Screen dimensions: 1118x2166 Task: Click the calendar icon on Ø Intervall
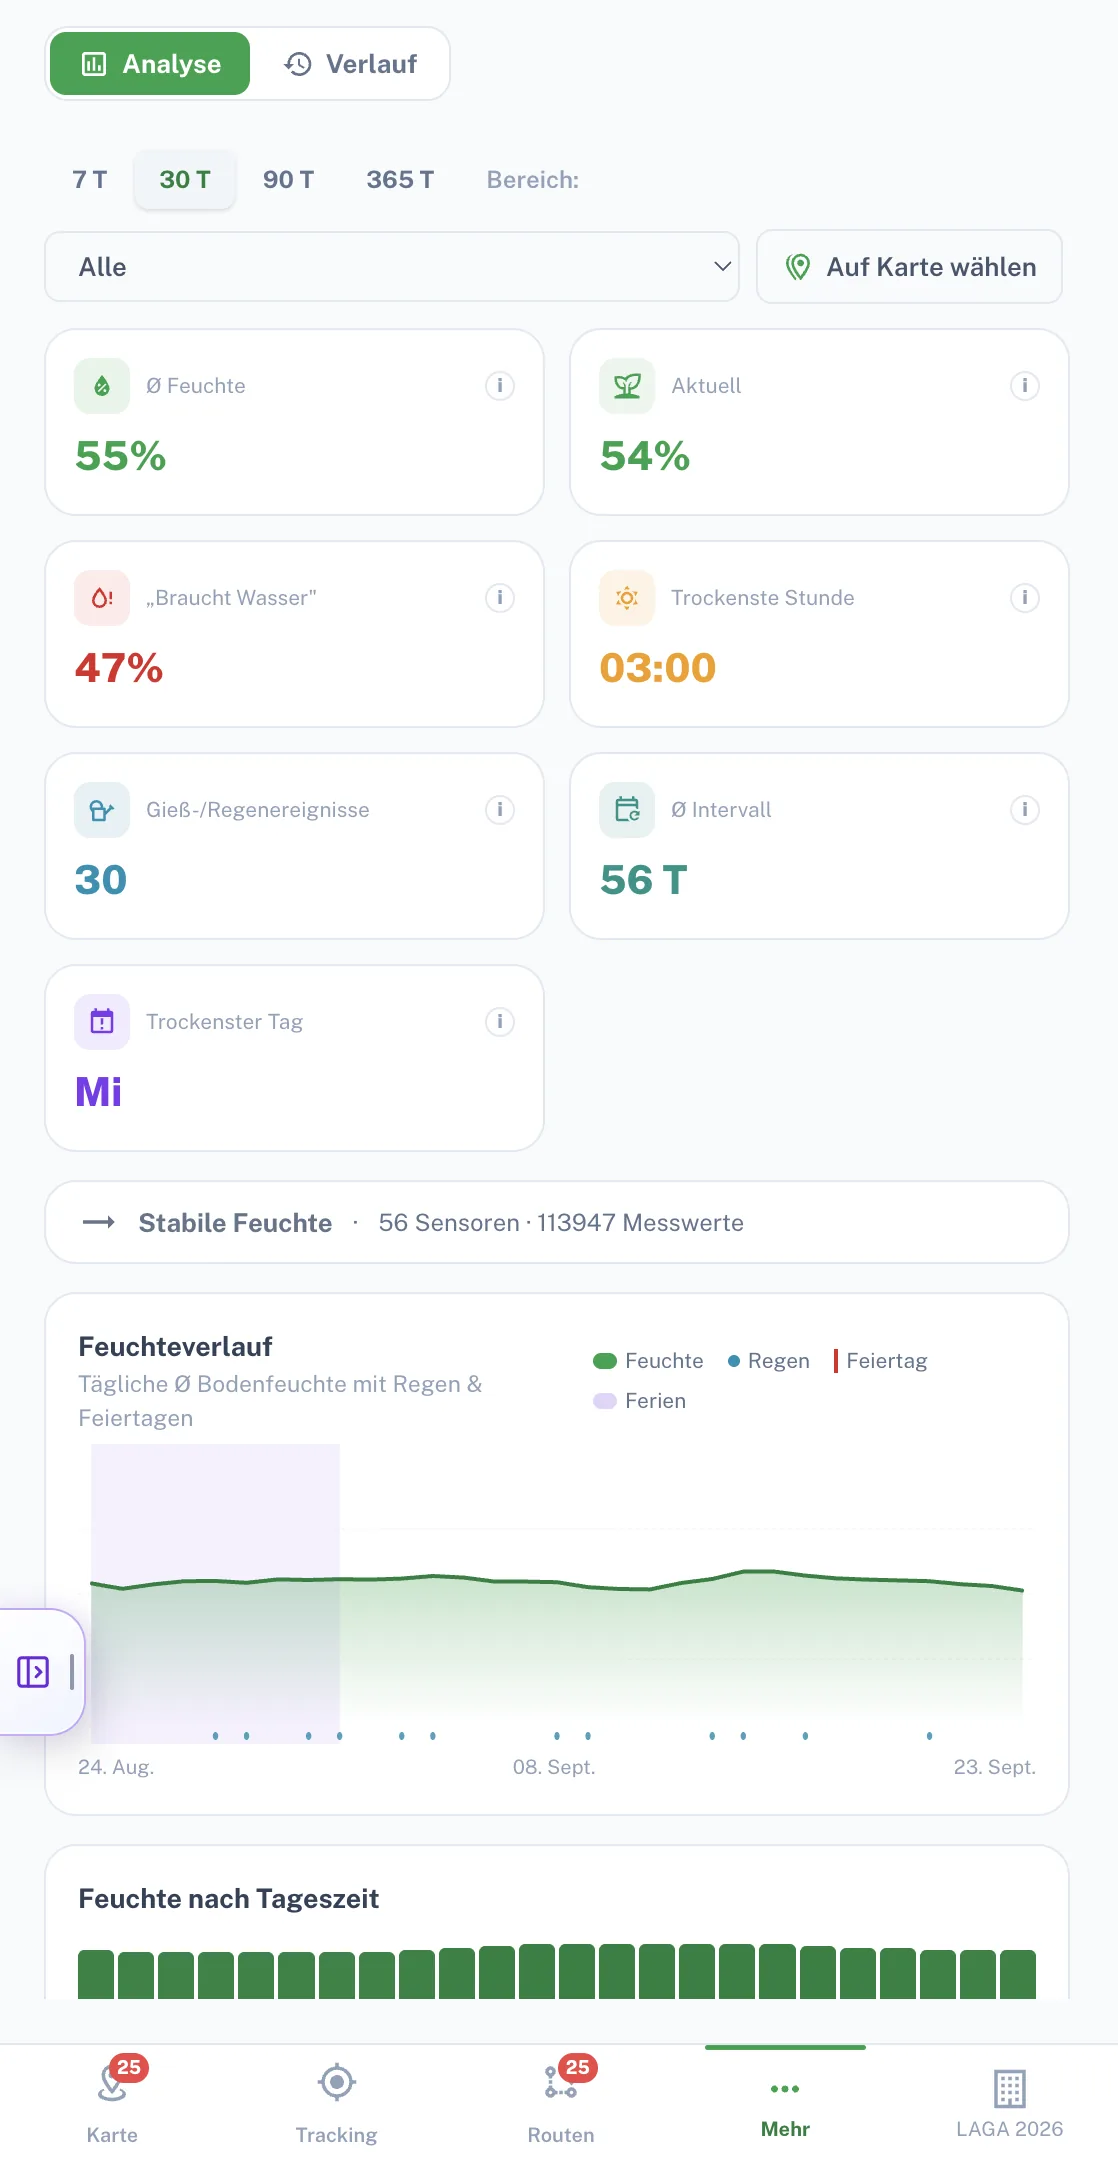pyautogui.click(x=627, y=810)
